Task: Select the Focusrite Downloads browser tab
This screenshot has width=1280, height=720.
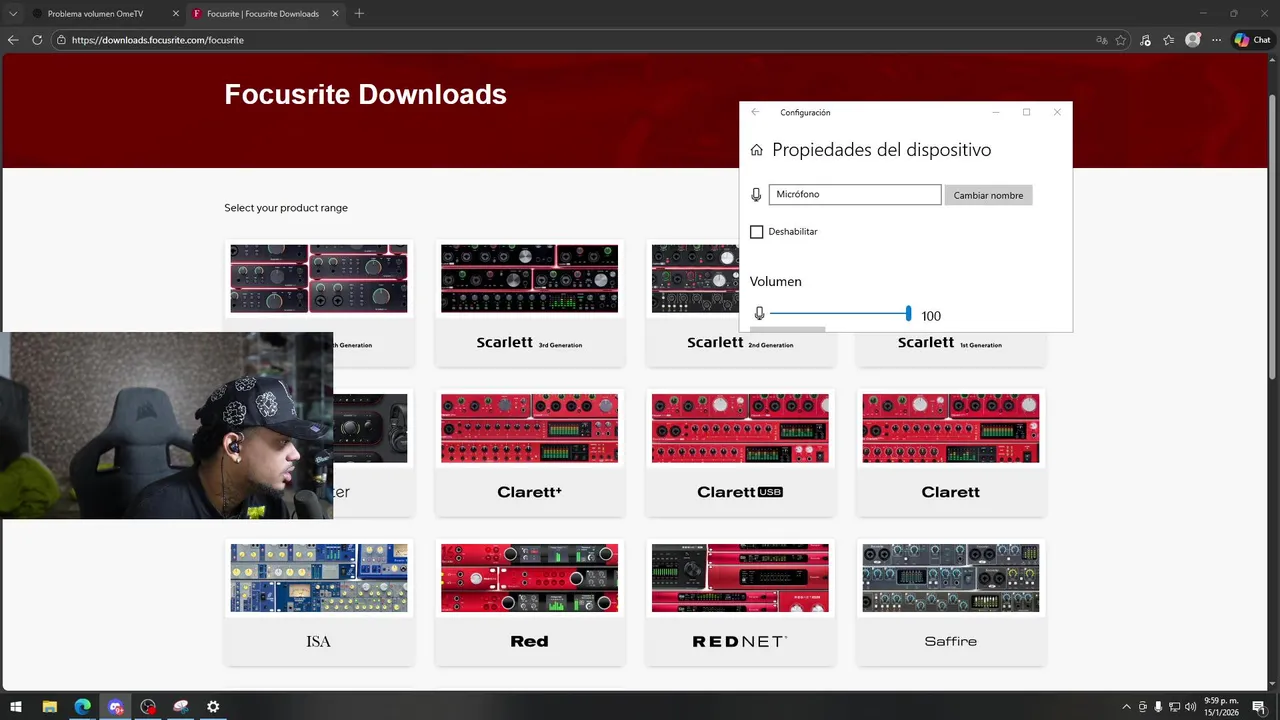Action: click(262, 14)
